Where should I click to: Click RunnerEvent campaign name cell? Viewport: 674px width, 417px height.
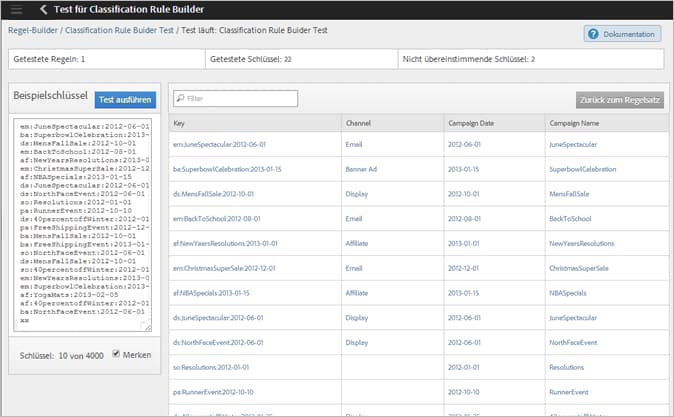[569, 392]
